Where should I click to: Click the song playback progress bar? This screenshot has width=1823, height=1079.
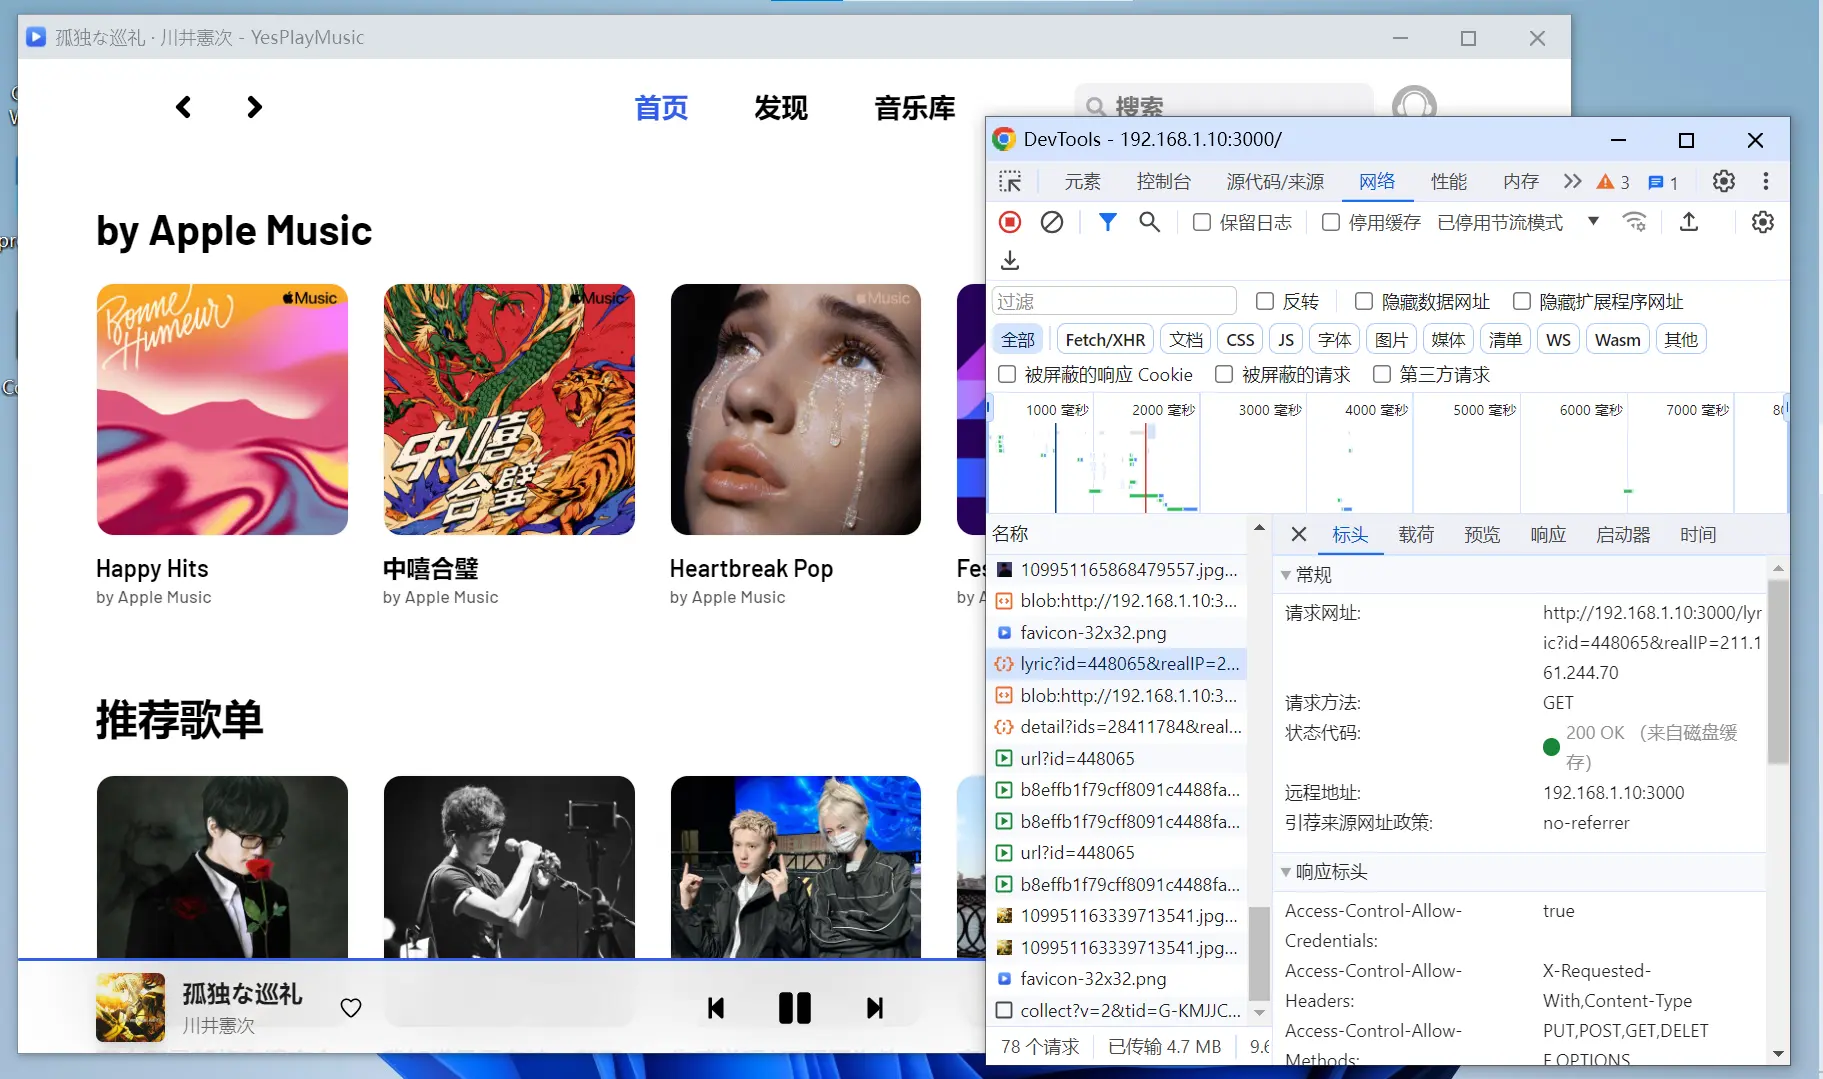coord(502,959)
